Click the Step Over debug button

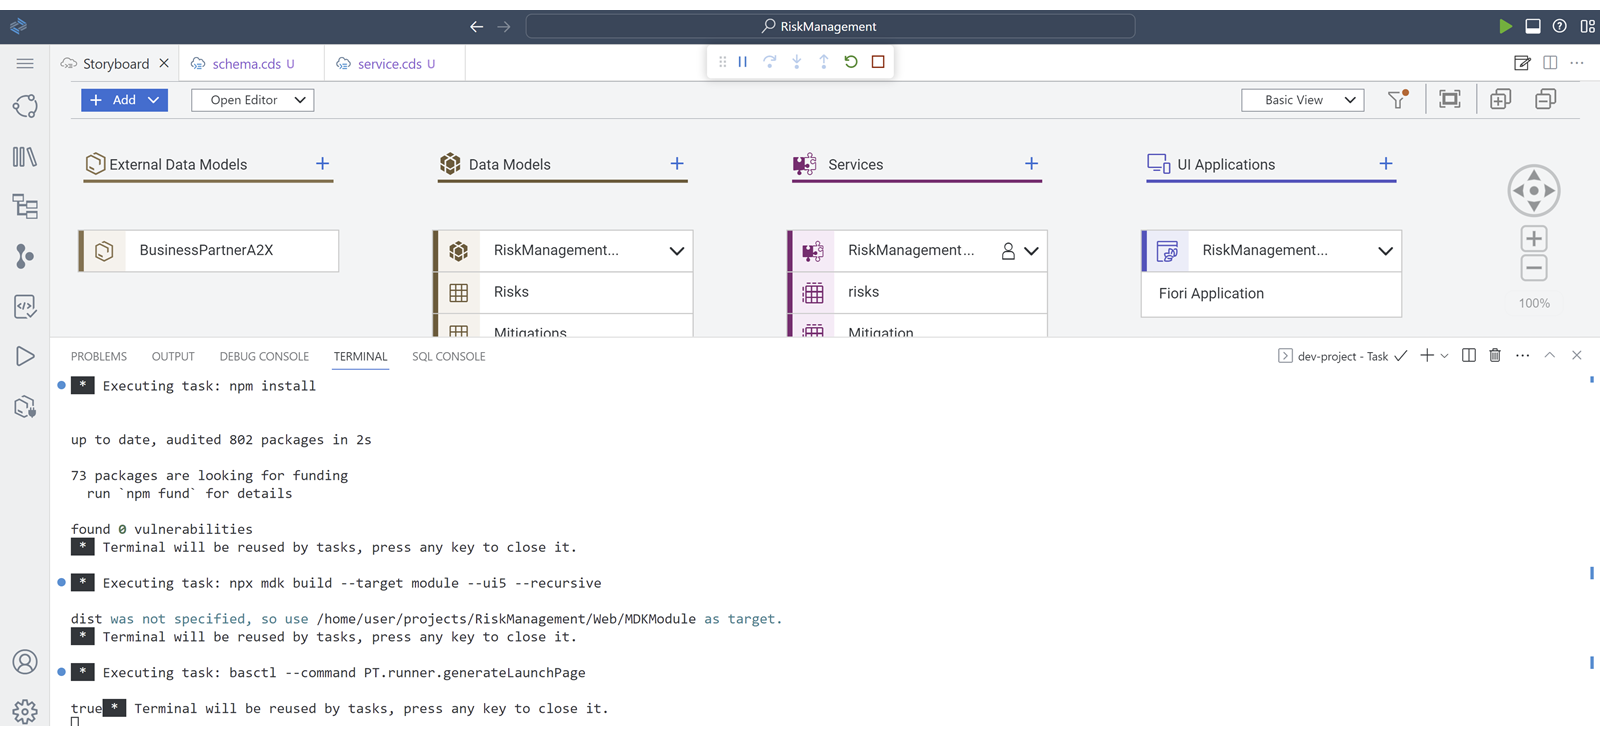[770, 62]
